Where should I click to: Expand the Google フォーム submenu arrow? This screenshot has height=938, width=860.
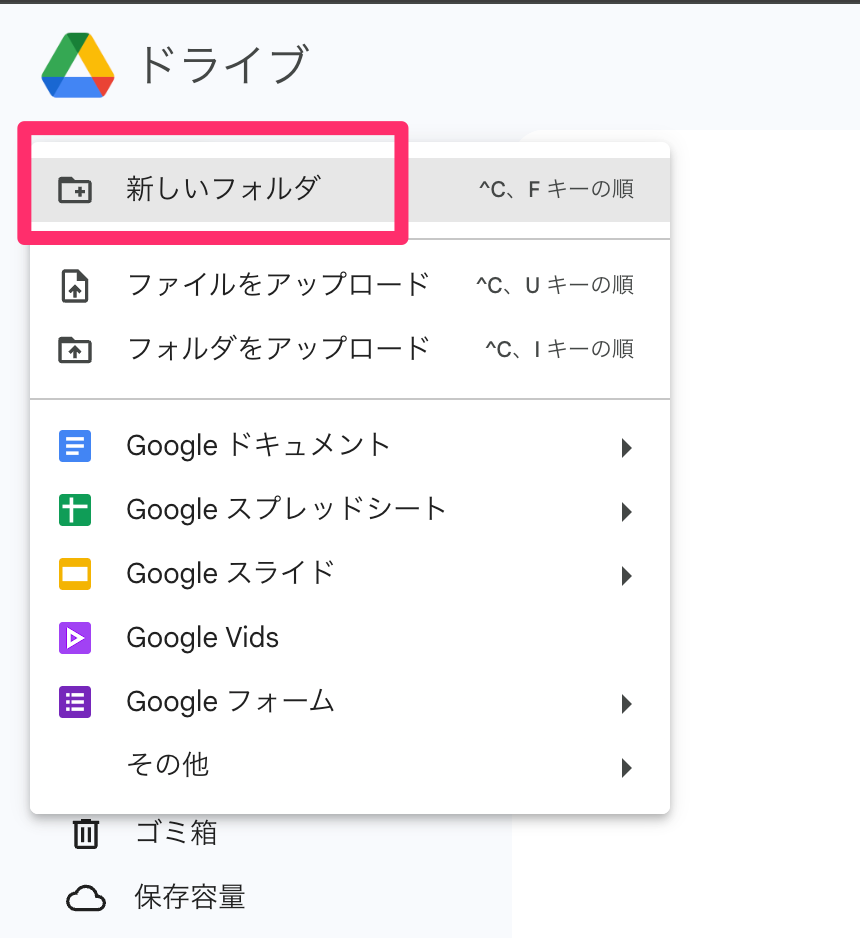coord(627,704)
